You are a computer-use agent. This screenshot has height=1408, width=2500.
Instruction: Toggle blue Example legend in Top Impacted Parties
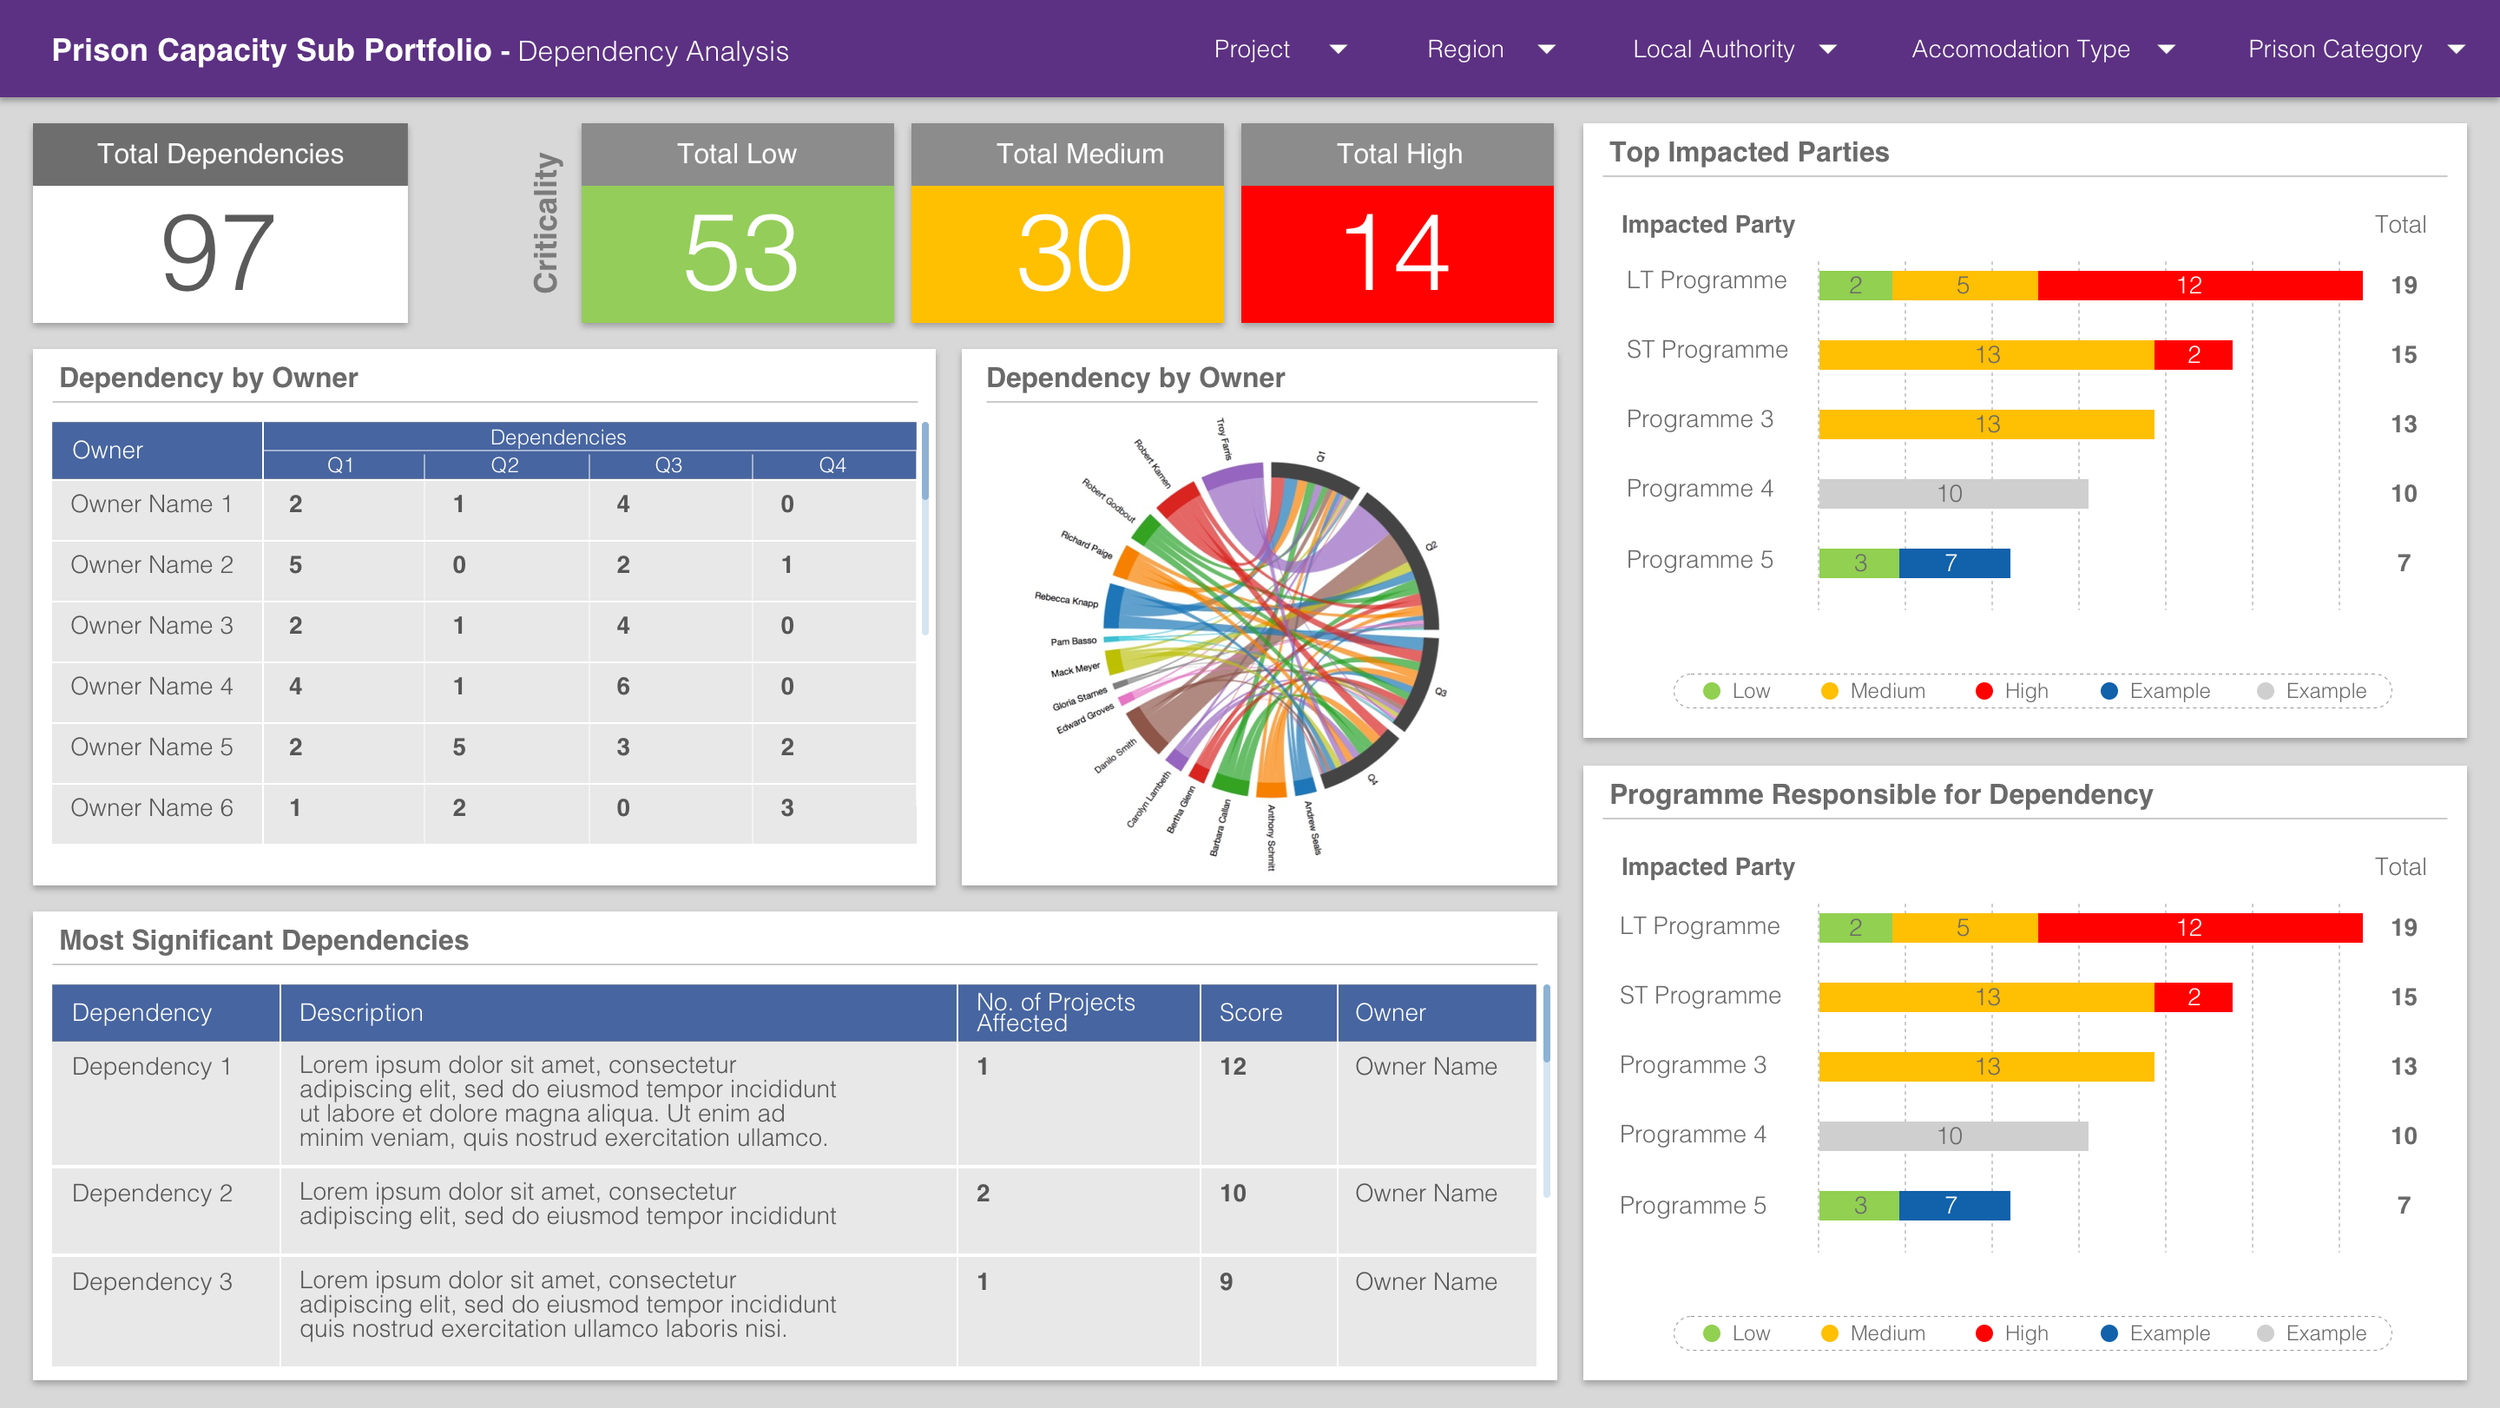[x=2109, y=691]
